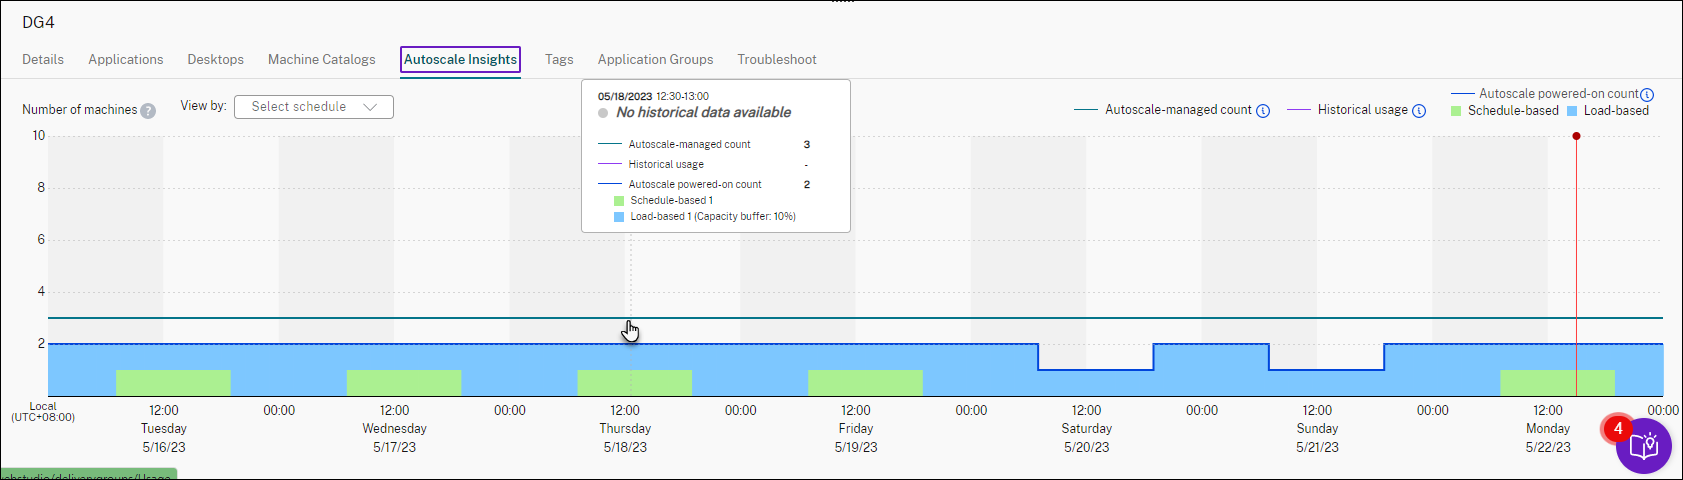1683x480 pixels.
Task: Open the help guide floating button
Action: pos(1643,446)
